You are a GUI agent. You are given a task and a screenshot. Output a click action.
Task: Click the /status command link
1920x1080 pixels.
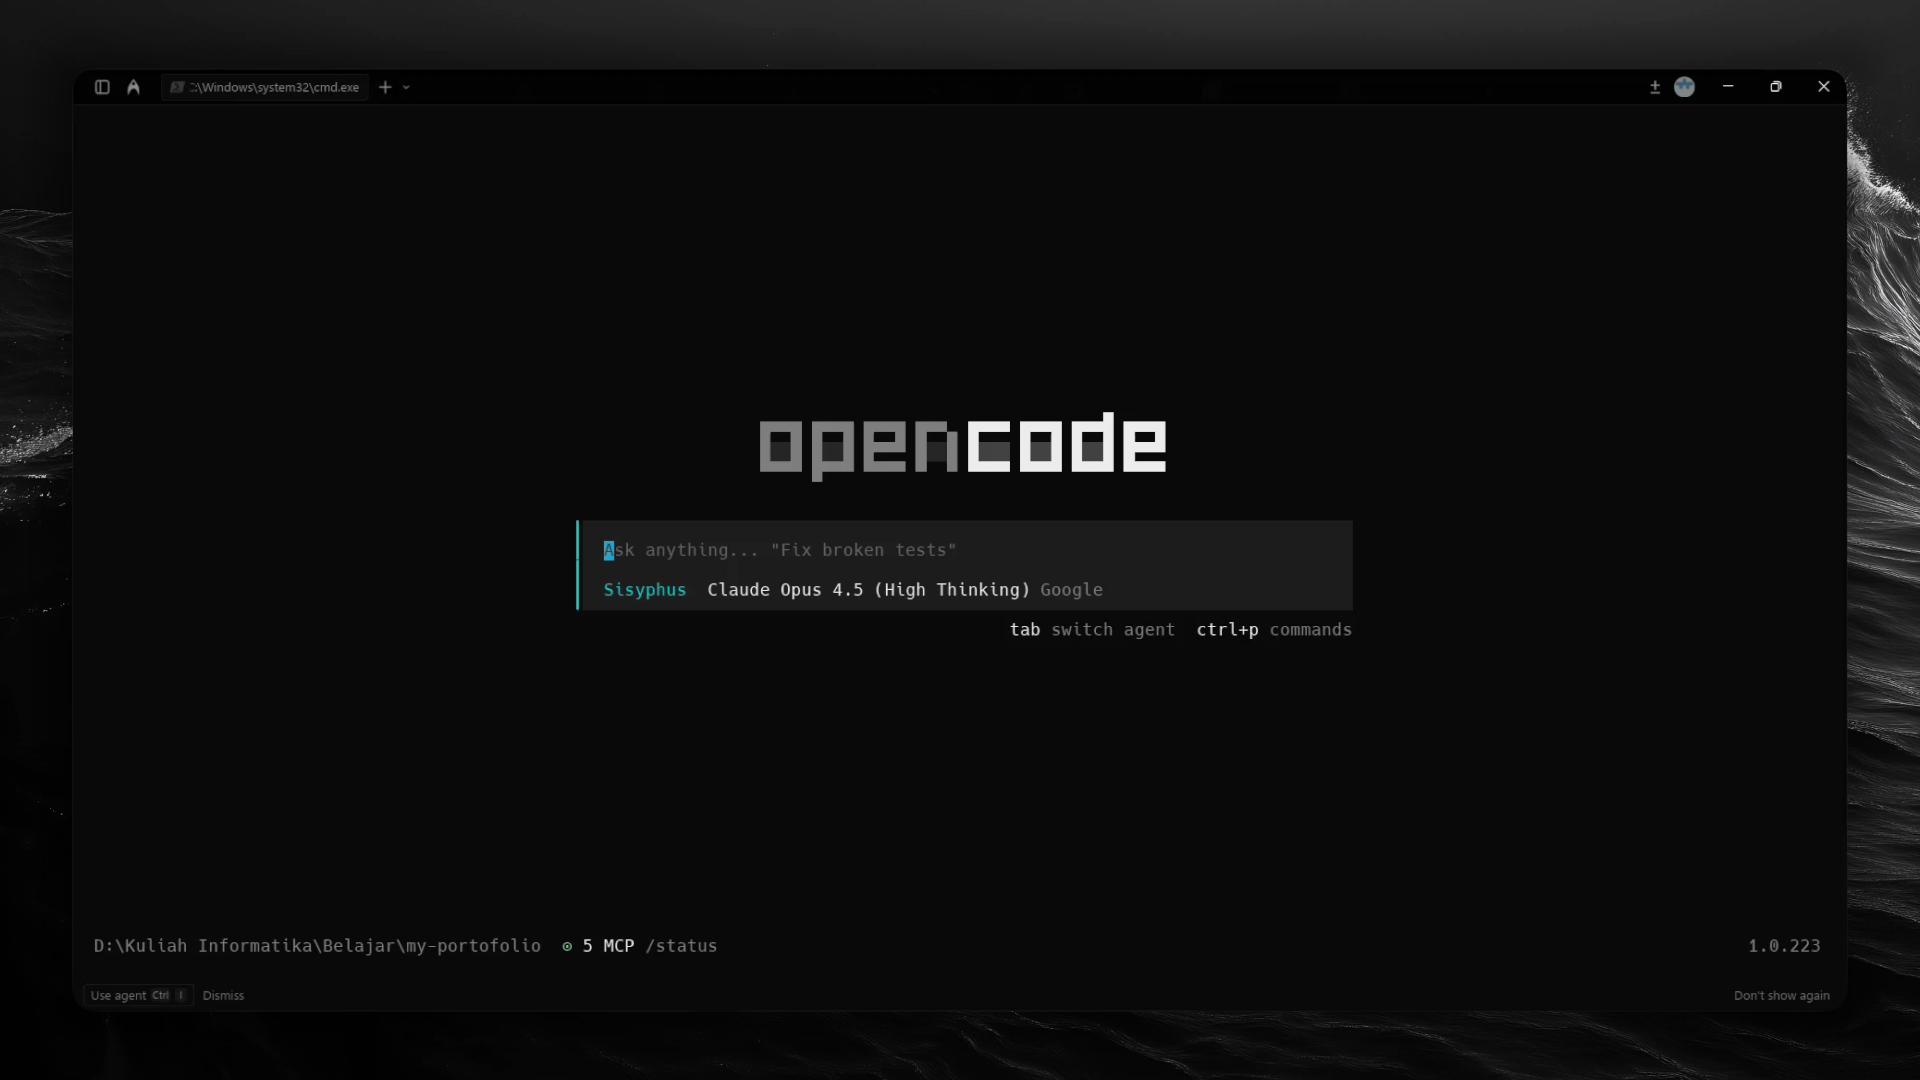(683, 946)
